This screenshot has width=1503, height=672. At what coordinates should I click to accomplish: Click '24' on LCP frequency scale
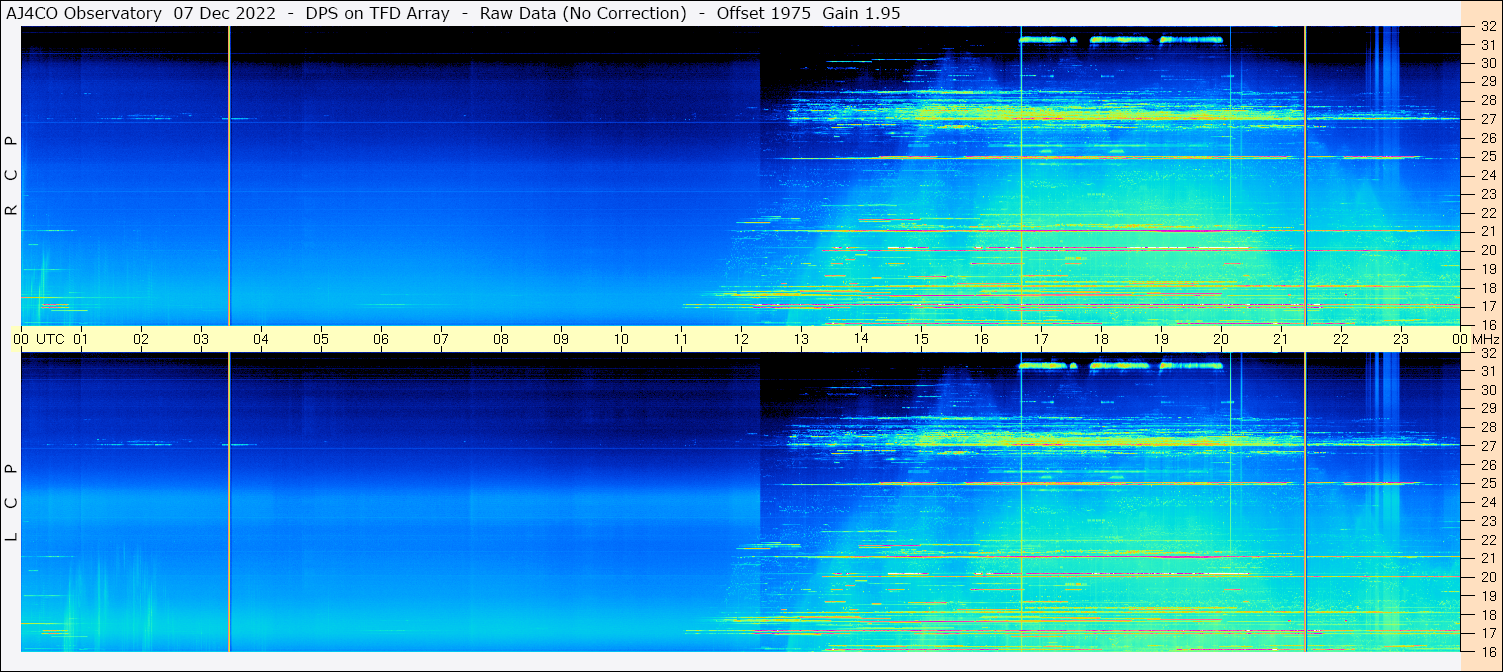[1488, 503]
